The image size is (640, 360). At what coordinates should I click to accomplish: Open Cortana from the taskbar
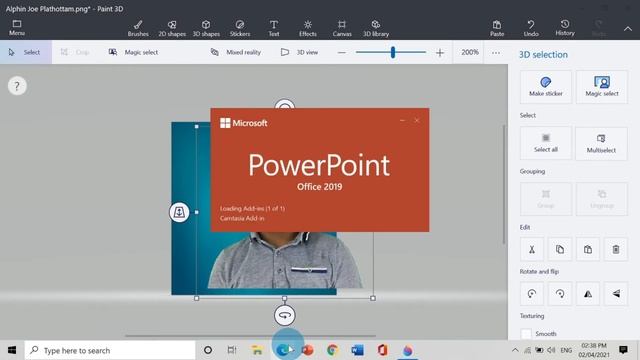pyautogui.click(x=208, y=350)
